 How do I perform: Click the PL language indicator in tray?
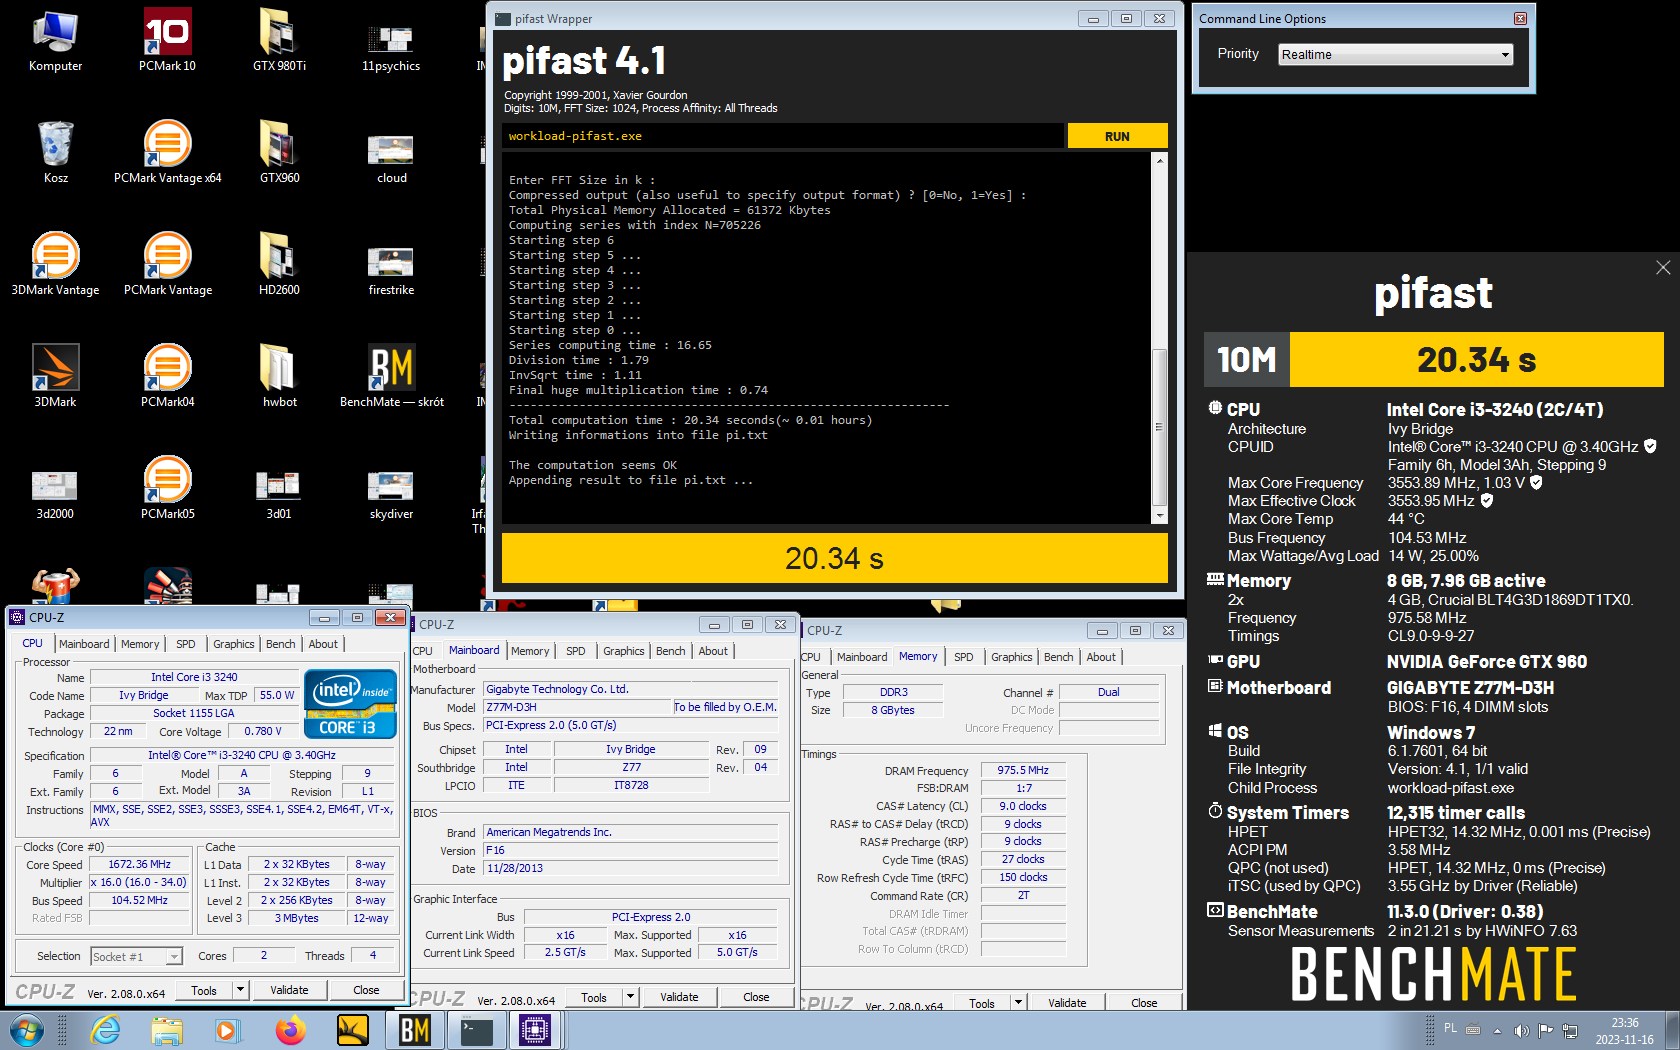coord(1450,1028)
